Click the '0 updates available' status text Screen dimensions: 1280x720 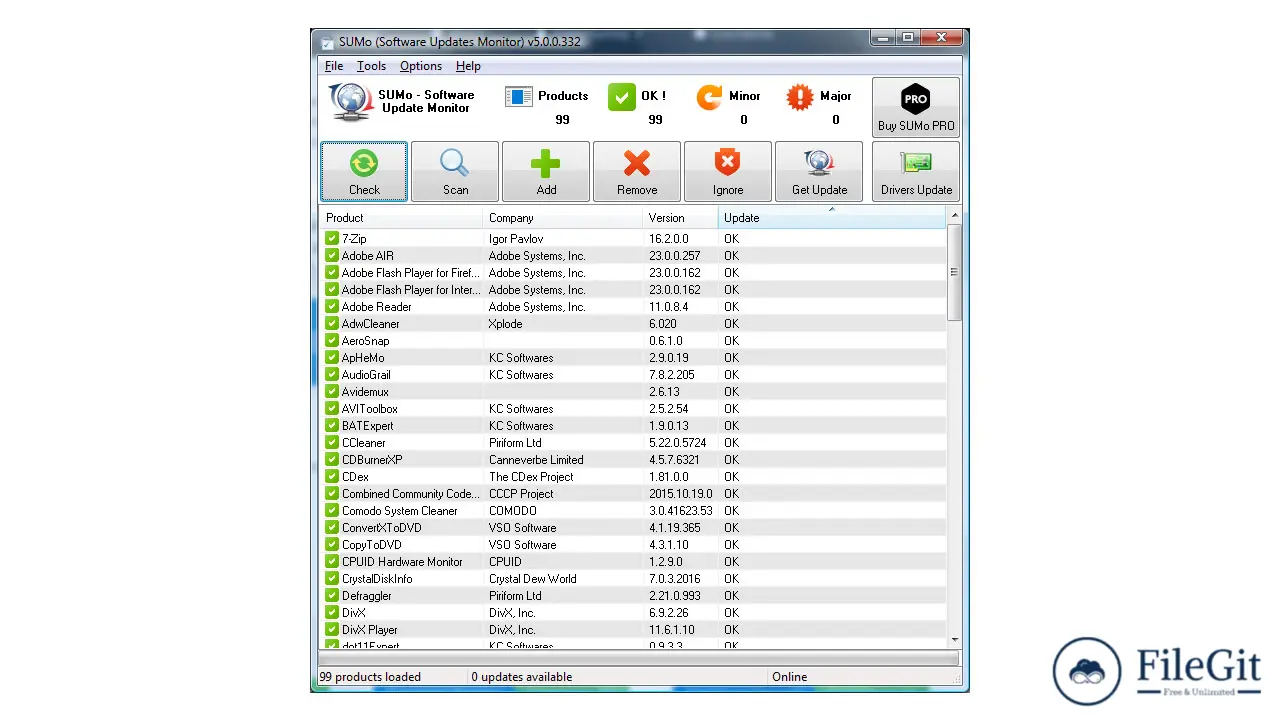(522, 677)
